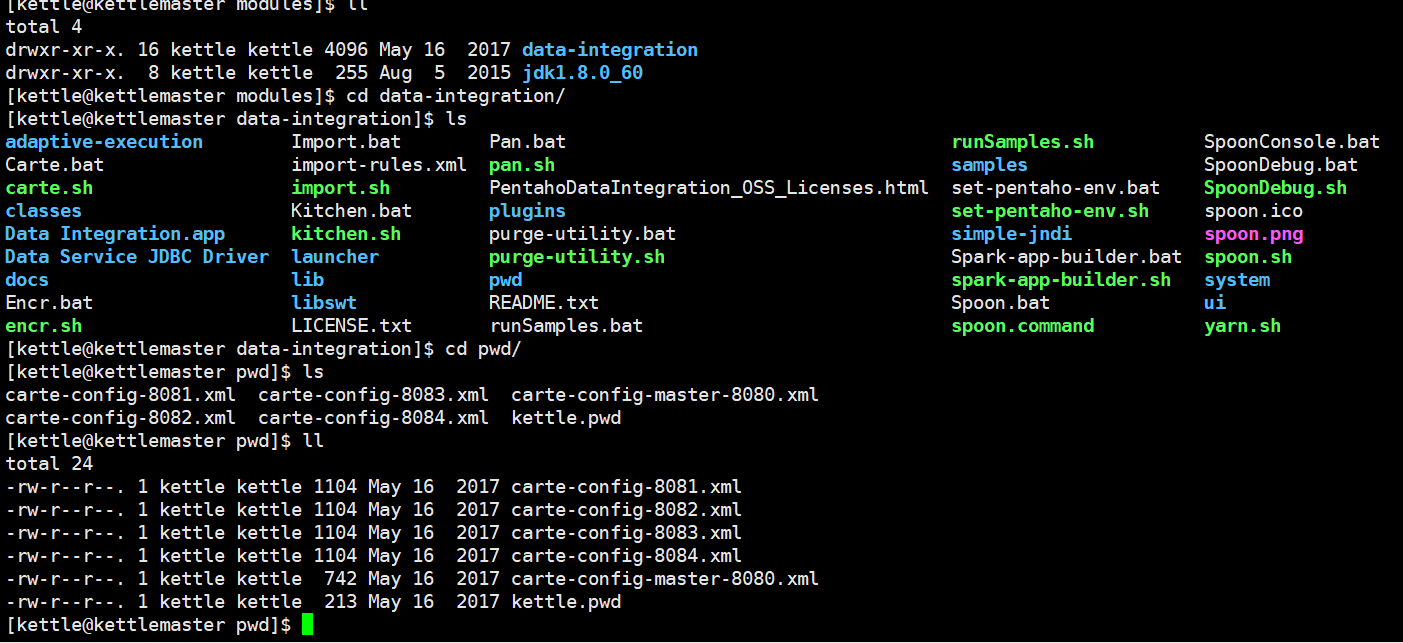Click Data Service JDBC Driver entry
The image size is (1403, 643).
(x=137, y=257)
